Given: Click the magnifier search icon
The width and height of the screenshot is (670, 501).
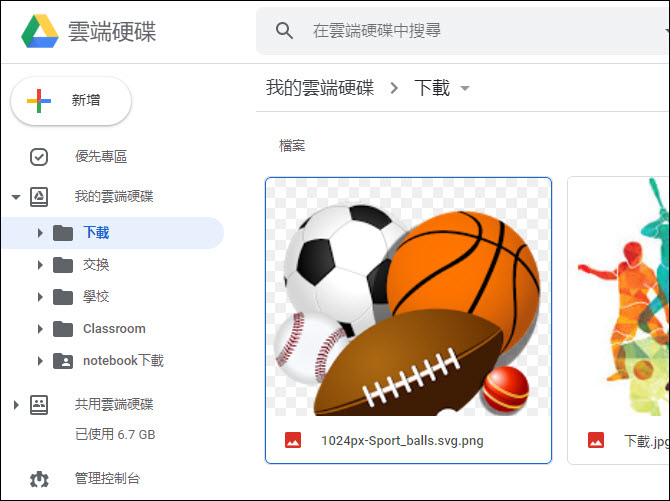Looking at the screenshot, I should tap(284, 31).
